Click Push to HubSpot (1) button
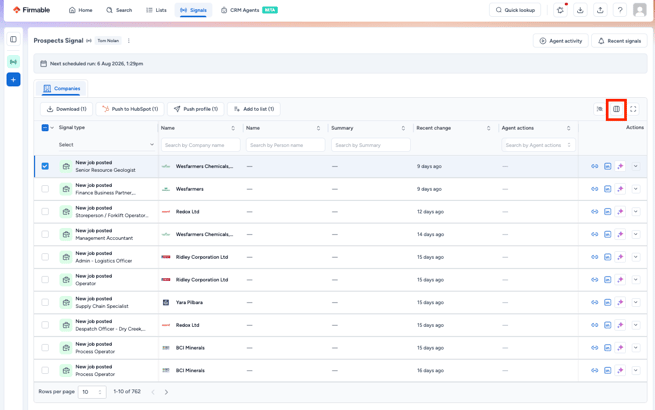Viewport: 655px width, 410px height. click(130, 109)
